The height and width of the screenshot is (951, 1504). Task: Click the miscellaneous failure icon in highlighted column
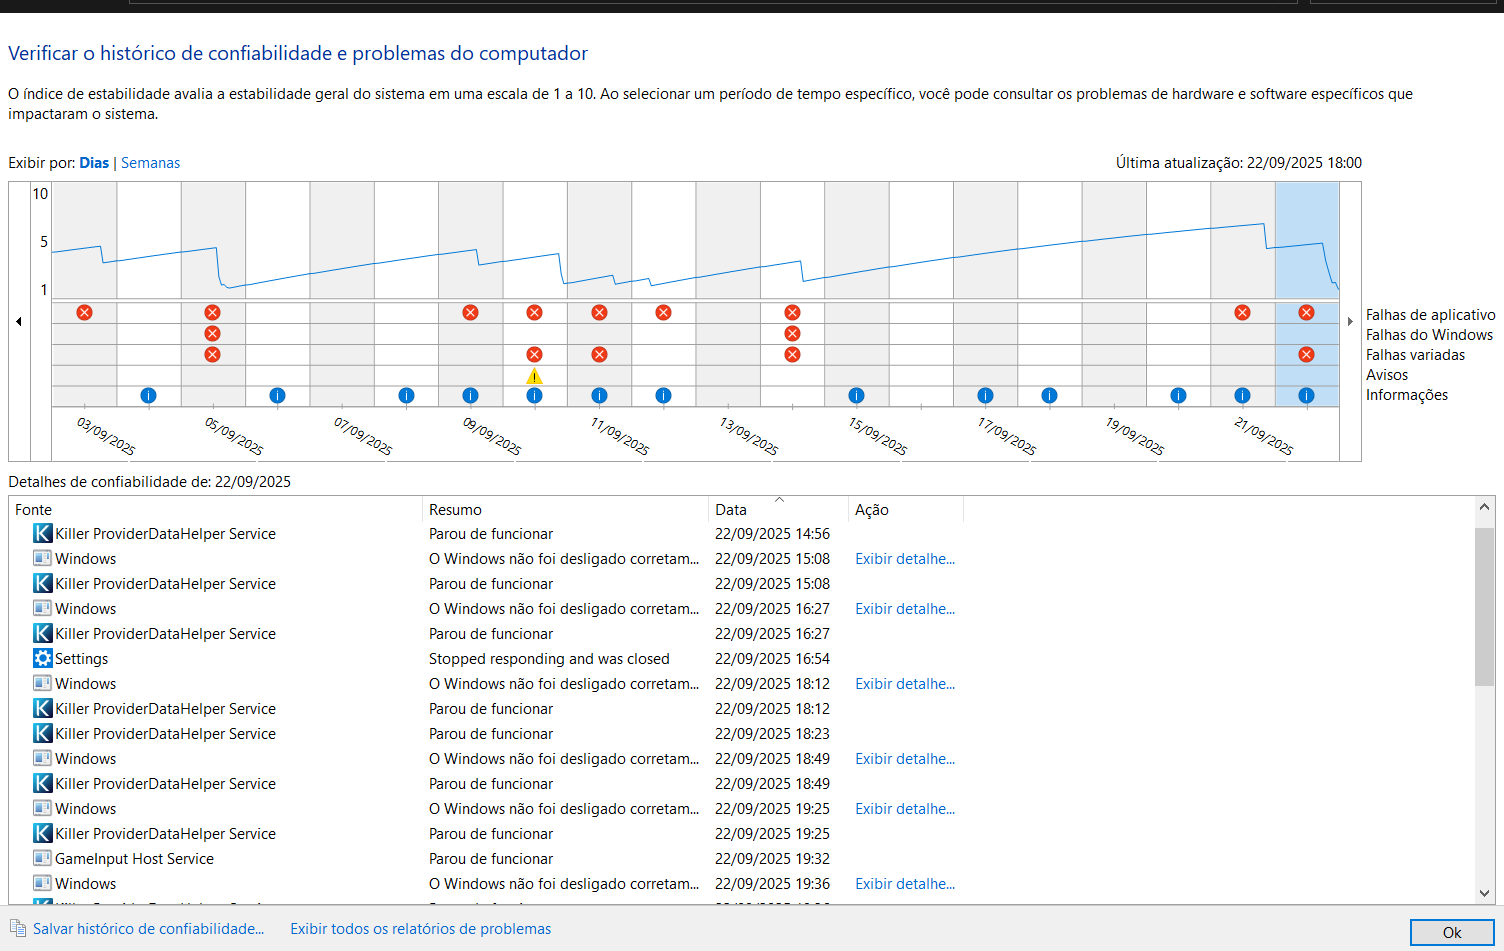(x=1306, y=354)
